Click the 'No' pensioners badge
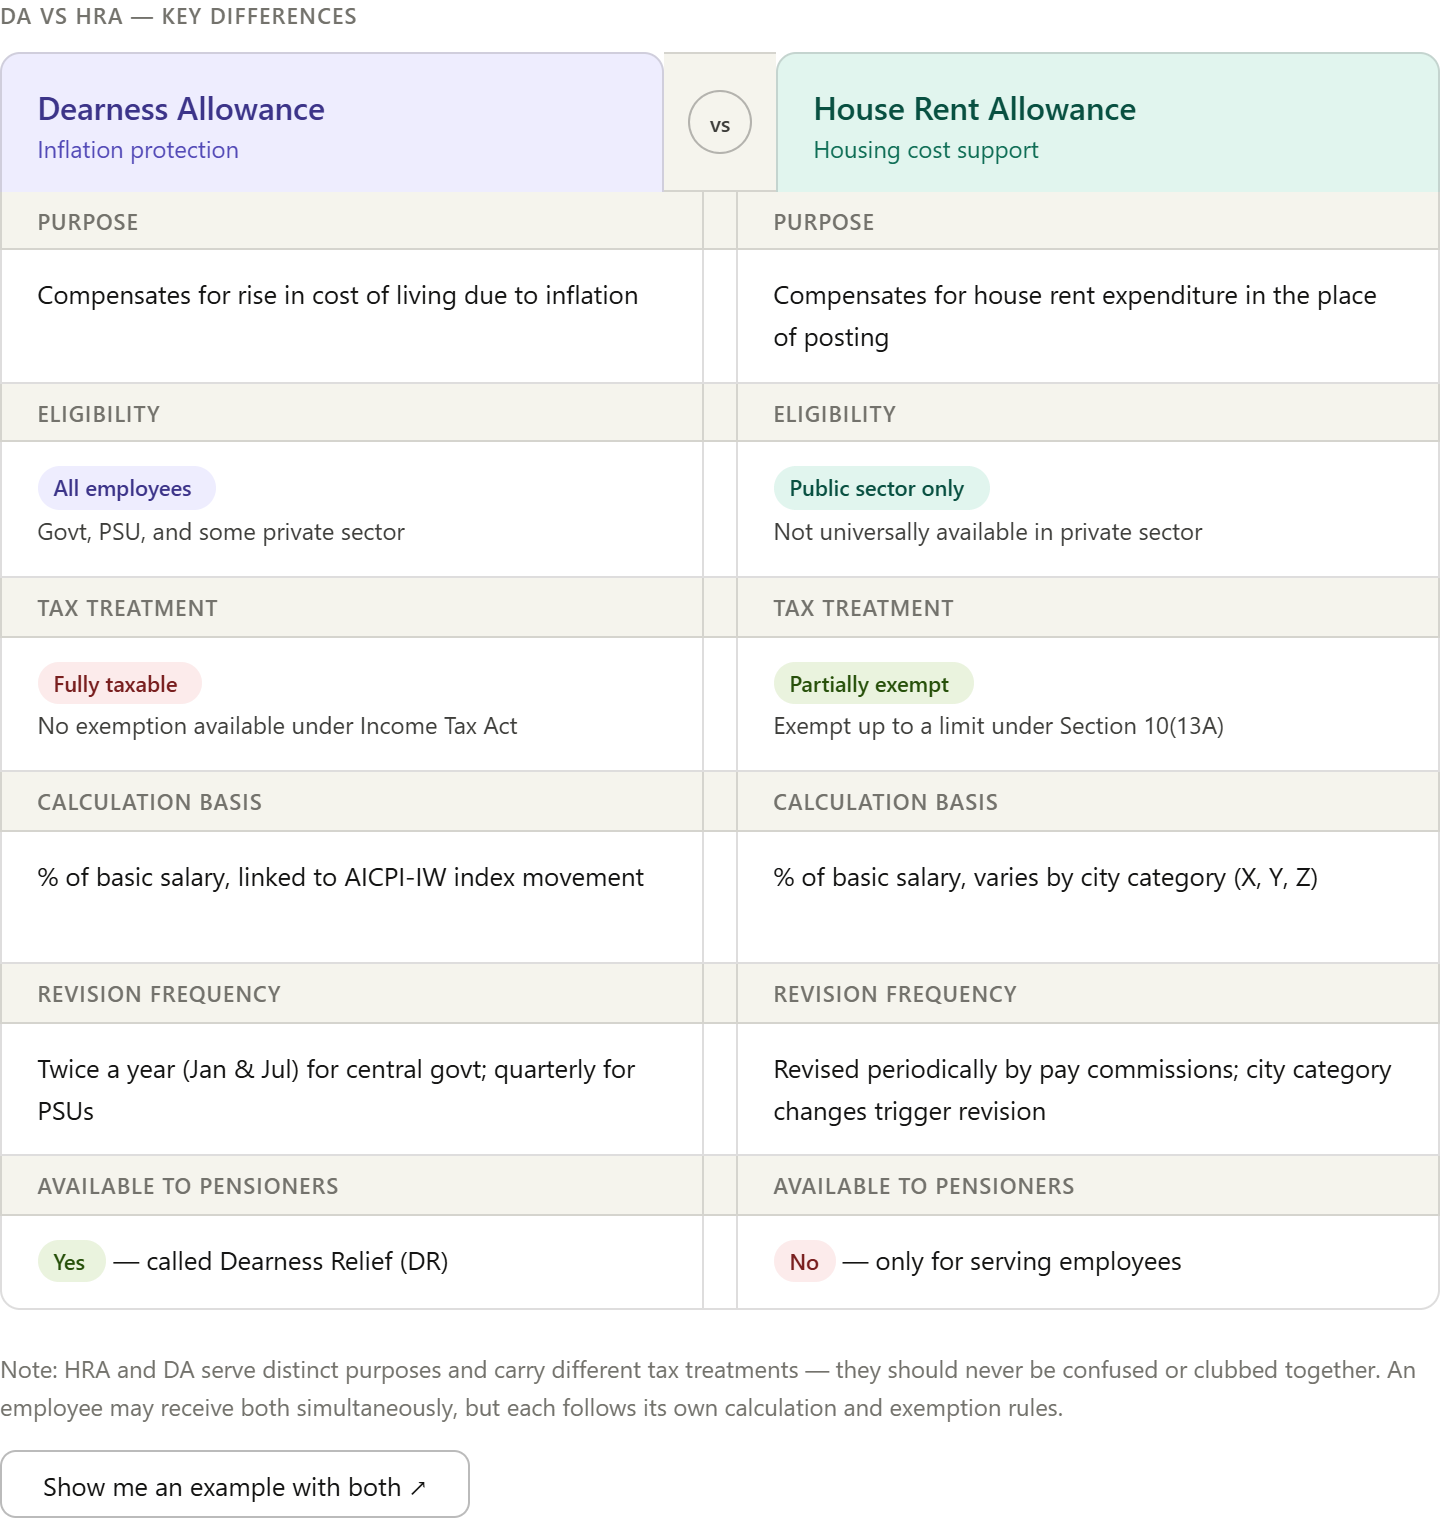The height and width of the screenshot is (1518, 1440). pyautogui.click(x=804, y=1262)
